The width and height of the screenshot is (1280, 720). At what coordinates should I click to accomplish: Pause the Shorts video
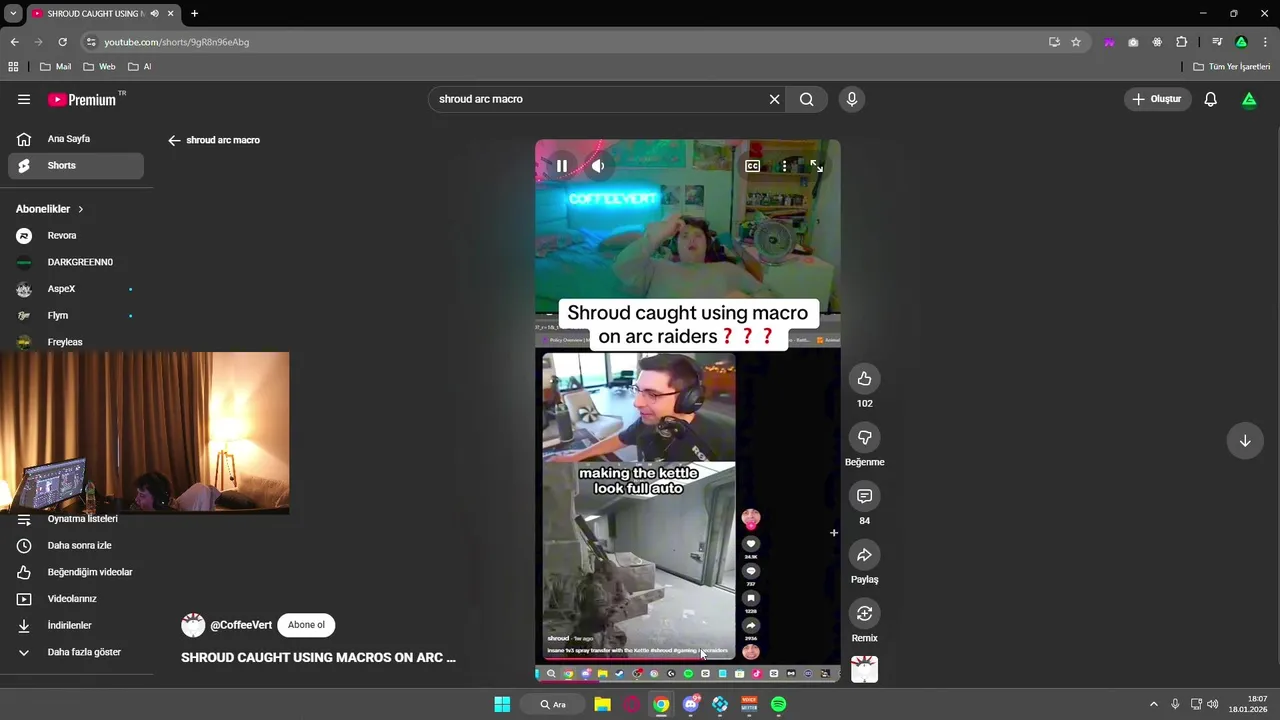coord(562,166)
